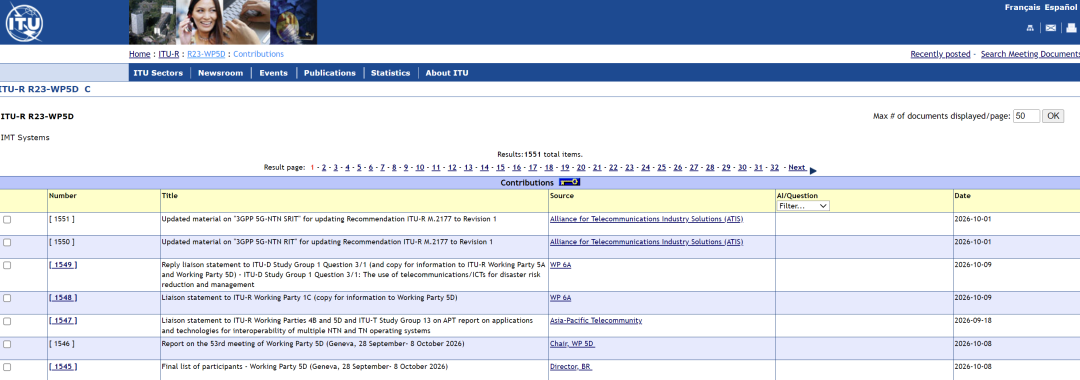Click the Next page link

[797, 167]
